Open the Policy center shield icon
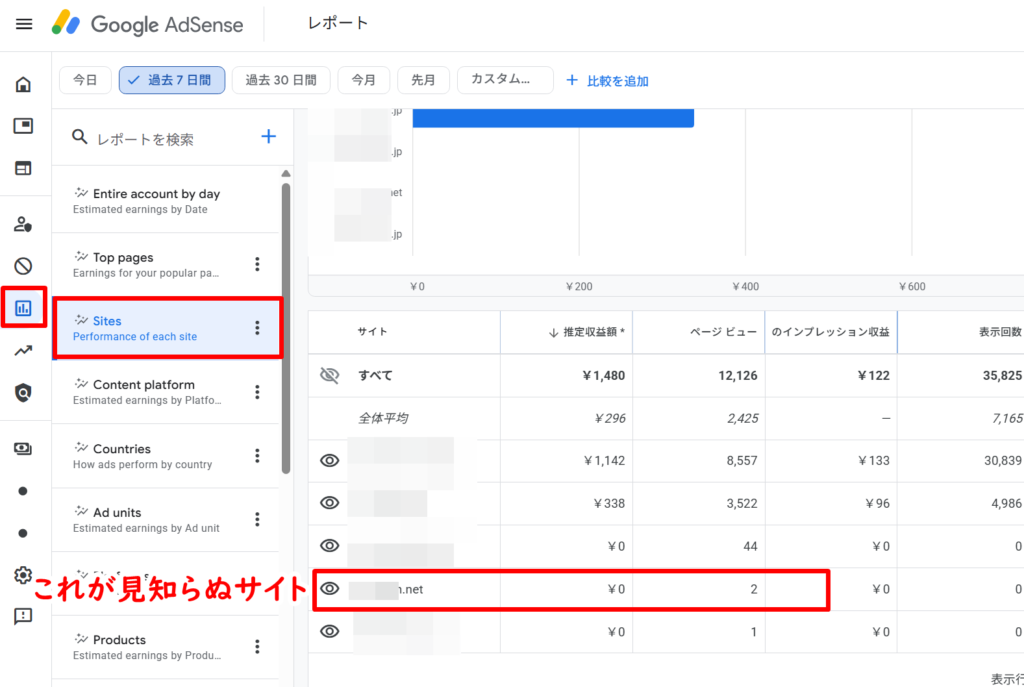 [x=24, y=390]
